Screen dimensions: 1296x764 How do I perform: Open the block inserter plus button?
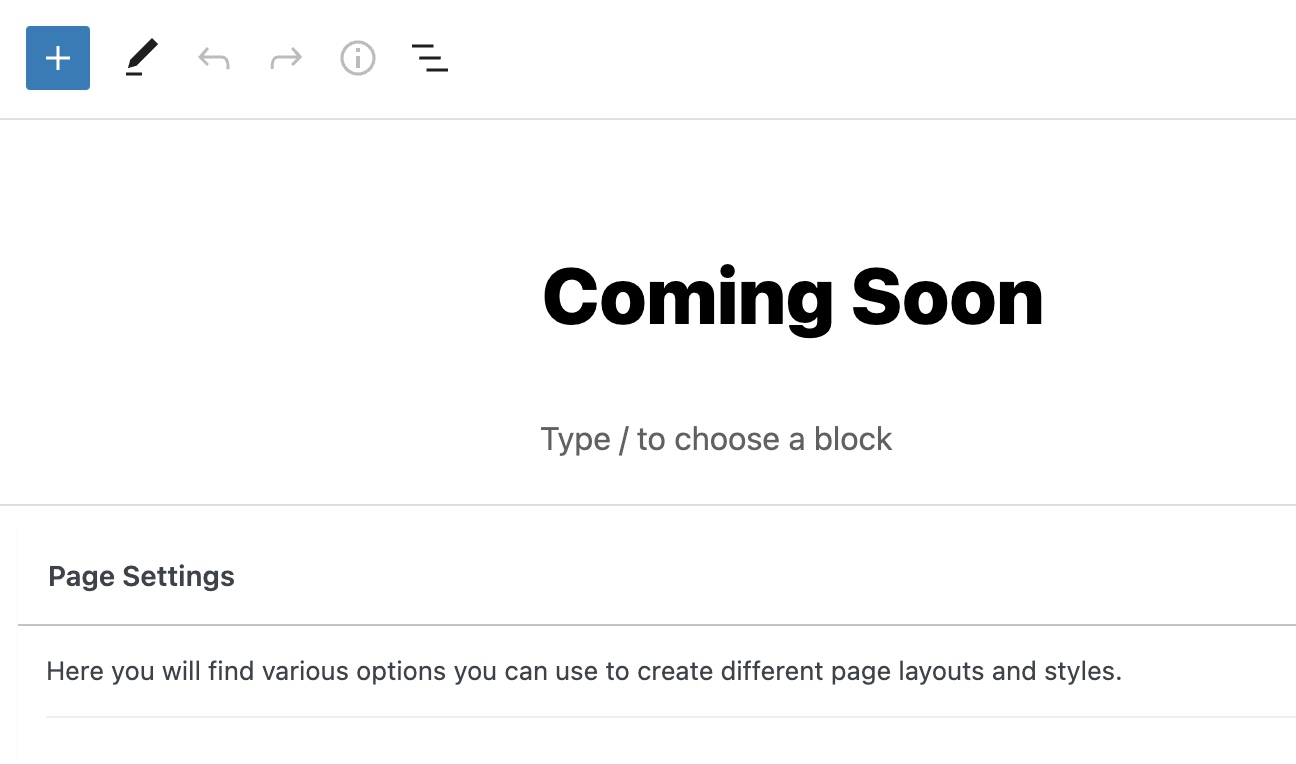pyautogui.click(x=58, y=58)
